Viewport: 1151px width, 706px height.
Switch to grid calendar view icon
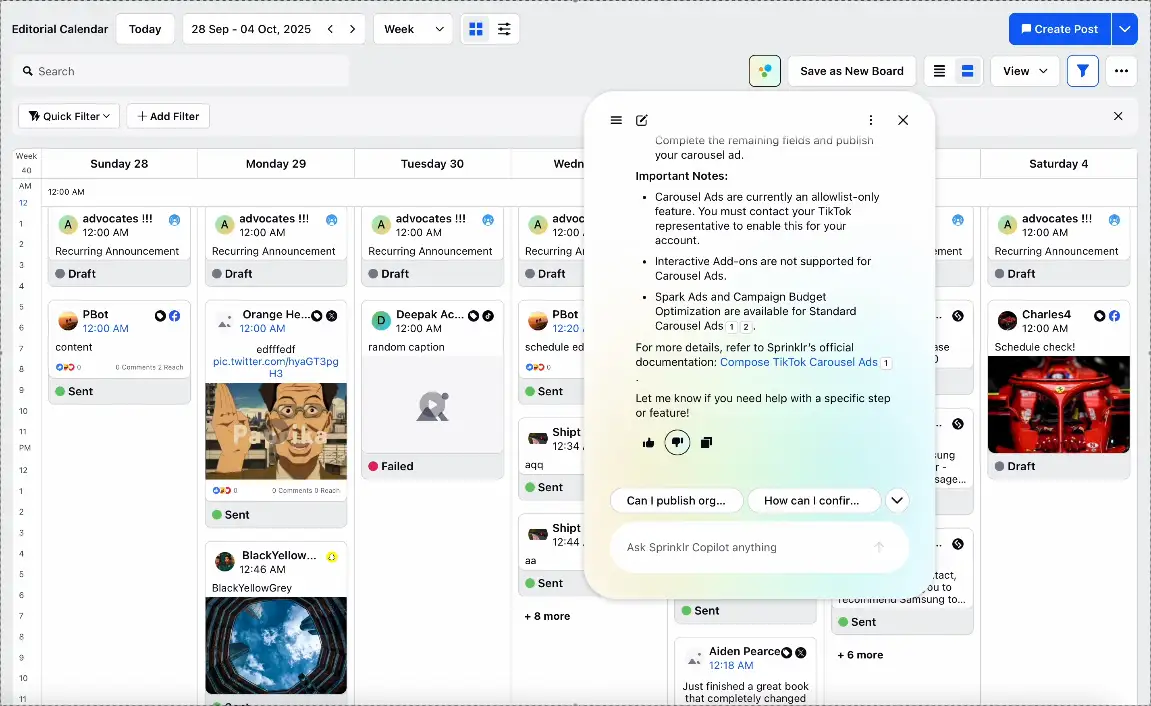[x=476, y=29]
